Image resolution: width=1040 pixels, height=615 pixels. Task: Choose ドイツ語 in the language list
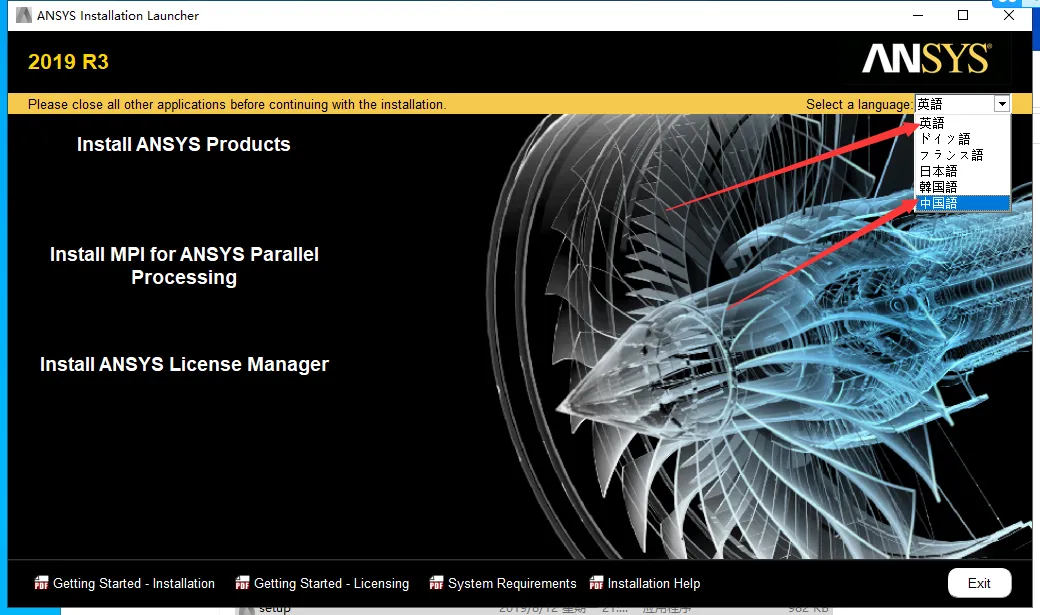pyautogui.click(x=962, y=139)
